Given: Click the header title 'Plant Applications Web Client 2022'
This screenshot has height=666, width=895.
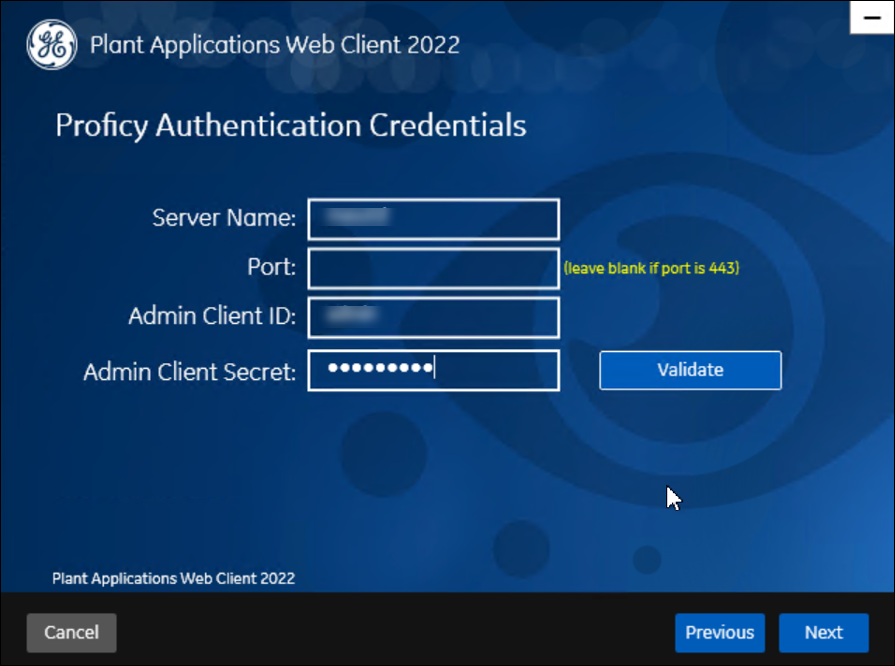Looking at the screenshot, I should tap(275, 45).
